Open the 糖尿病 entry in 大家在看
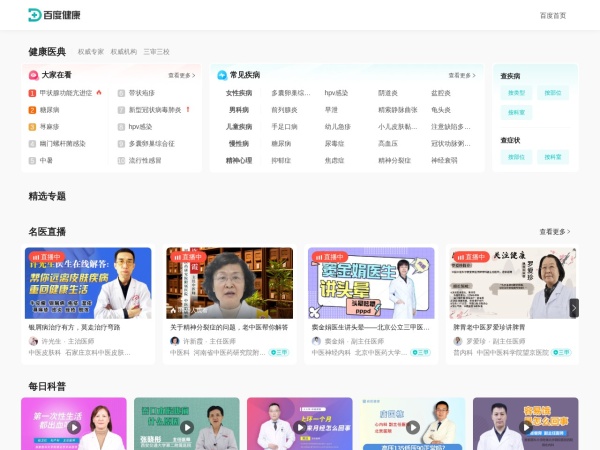Image resolution: width=600 pixels, height=450 pixels. (50, 110)
